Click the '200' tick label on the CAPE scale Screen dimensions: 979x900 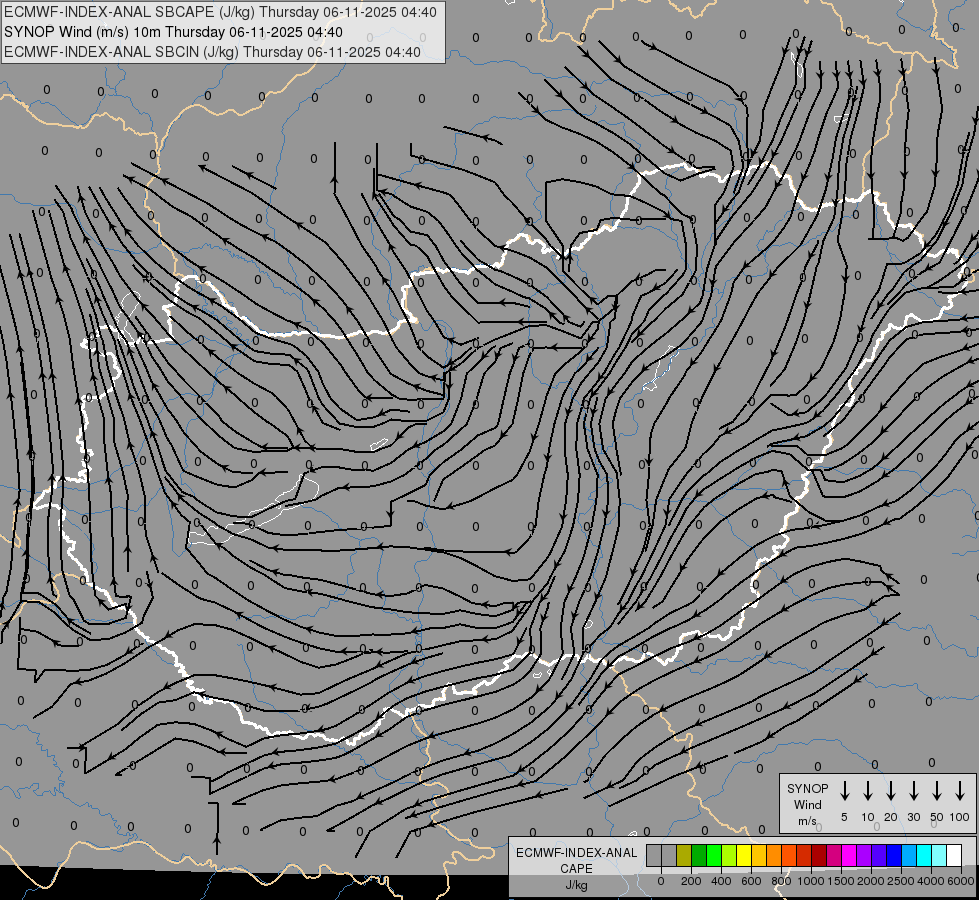(691, 881)
